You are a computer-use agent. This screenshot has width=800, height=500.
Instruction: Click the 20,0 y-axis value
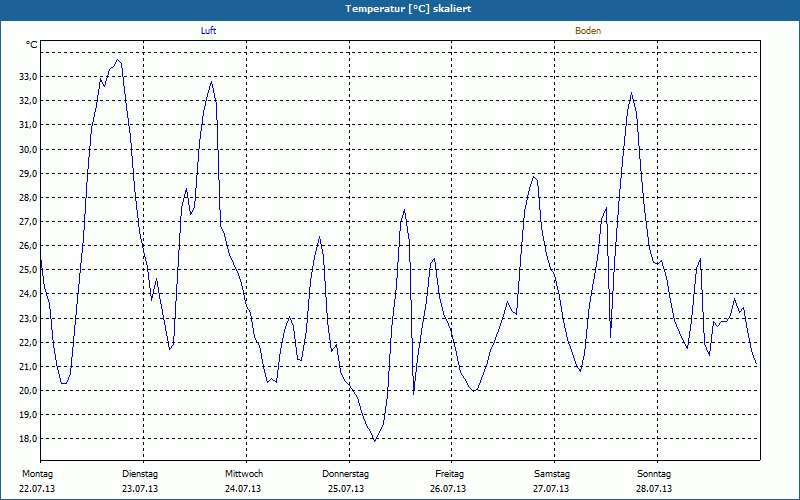point(29,391)
